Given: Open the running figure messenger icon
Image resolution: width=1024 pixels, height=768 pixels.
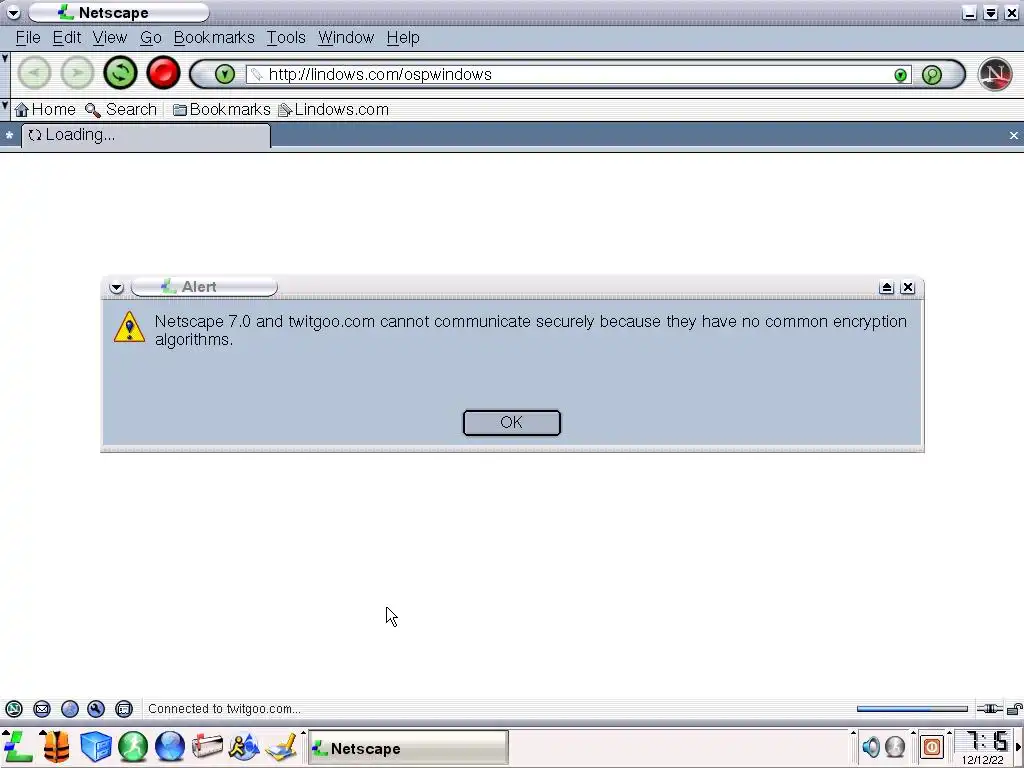Looking at the screenshot, I should point(244,746).
